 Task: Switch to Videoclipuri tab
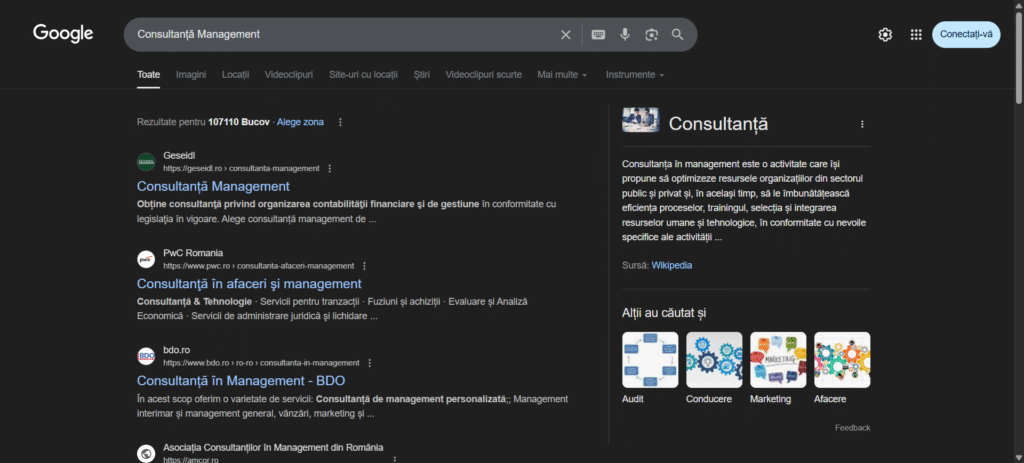[289, 74]
